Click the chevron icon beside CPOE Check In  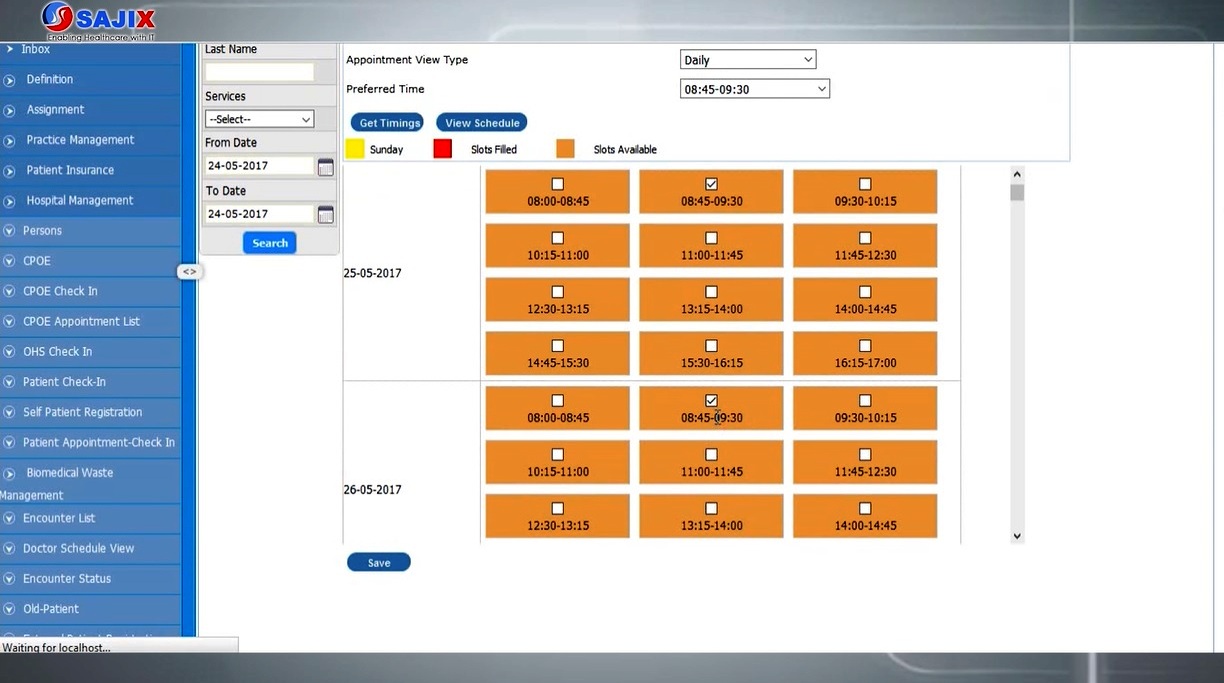pyautogui.click(x=9, y=292)
